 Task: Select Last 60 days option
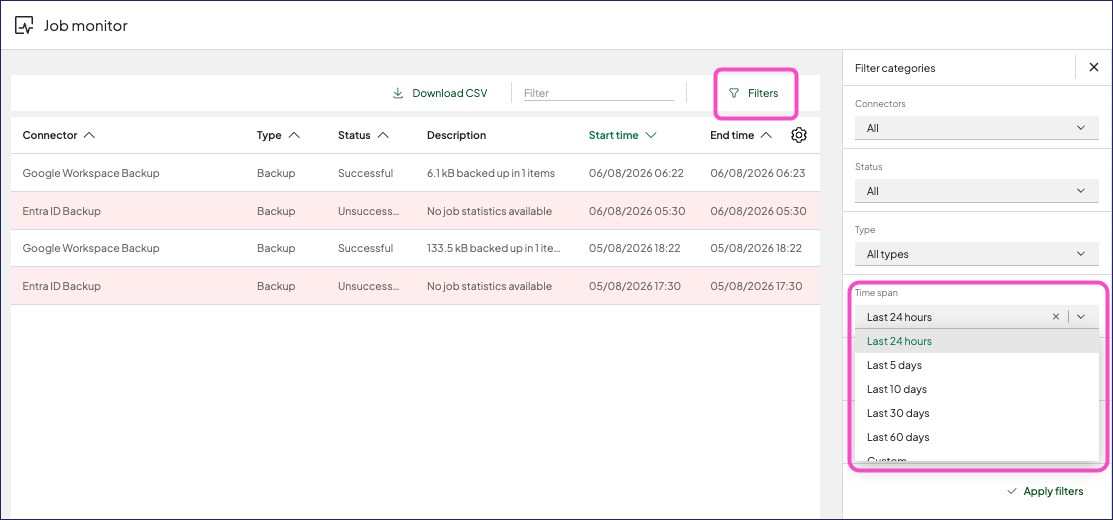click(976, 437)
